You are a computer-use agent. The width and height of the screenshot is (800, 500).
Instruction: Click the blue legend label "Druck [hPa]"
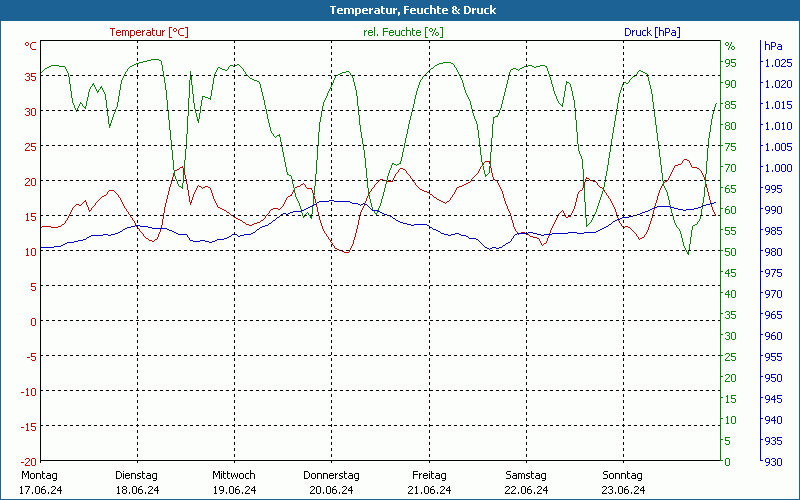(652, 32)
